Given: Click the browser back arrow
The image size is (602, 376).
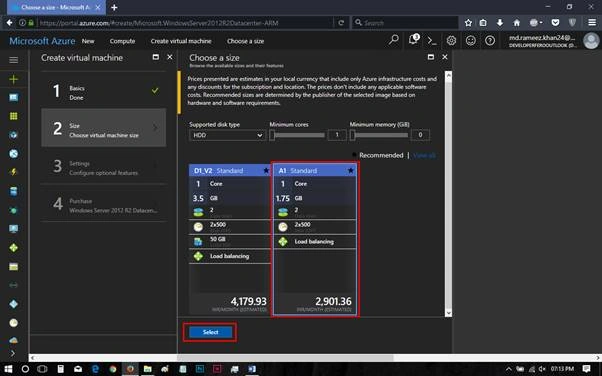Looking at the screenshot, I should [9, 23].
